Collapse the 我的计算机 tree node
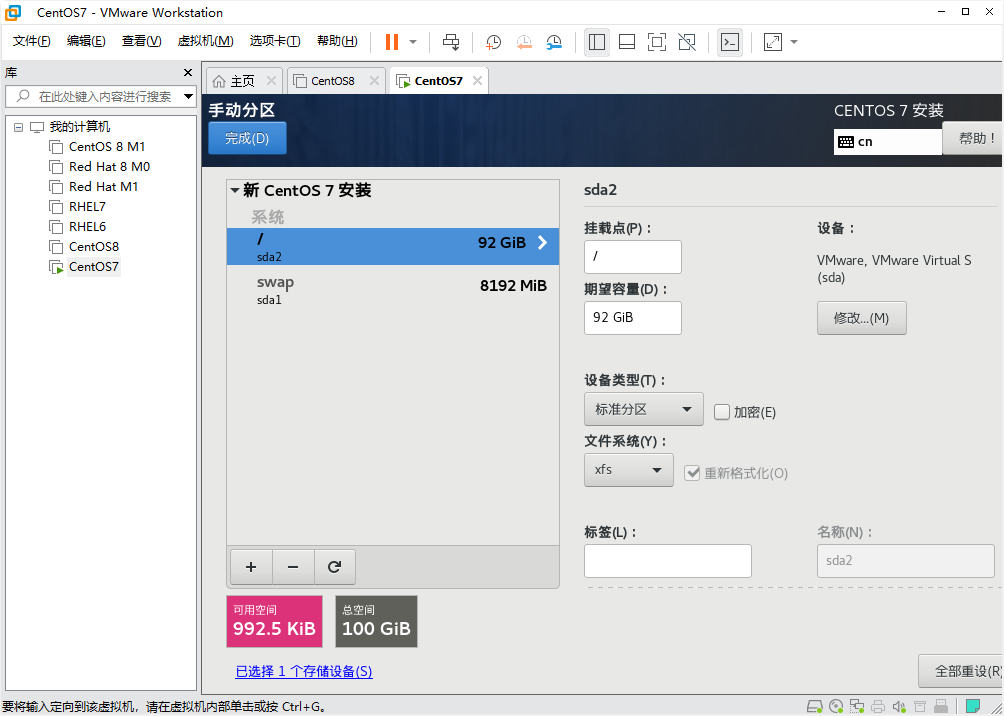The height and width of the screenshot is (716, 1004). [x=18, y=127]
